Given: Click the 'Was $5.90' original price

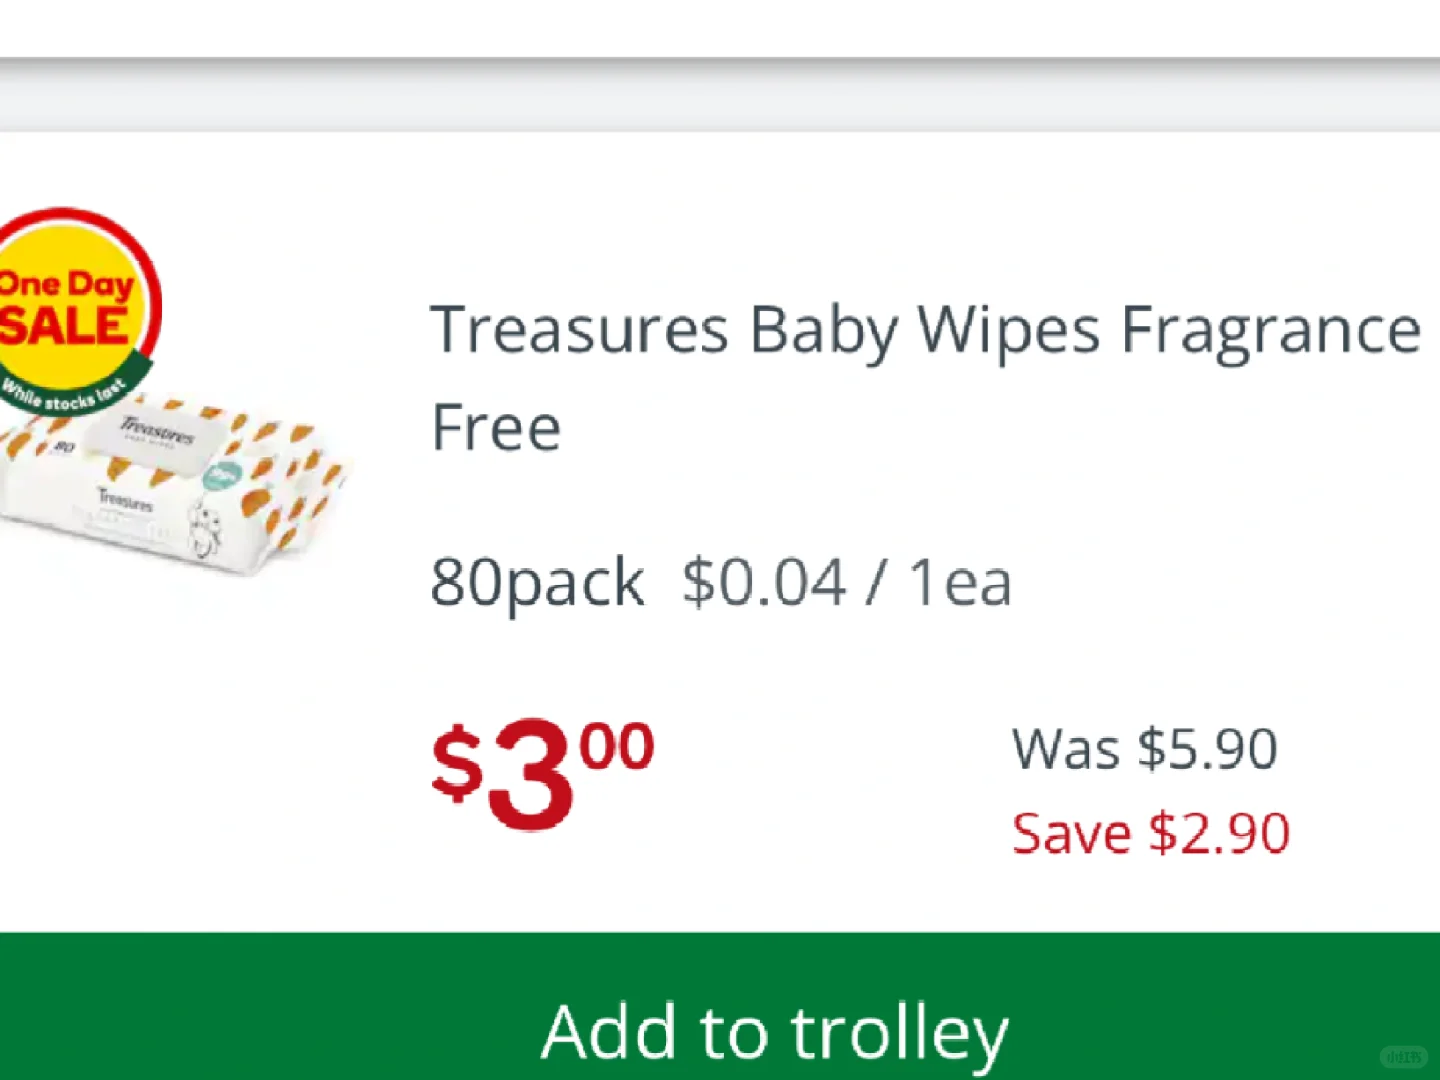Looking at the screenshot, I should 1144,748.
